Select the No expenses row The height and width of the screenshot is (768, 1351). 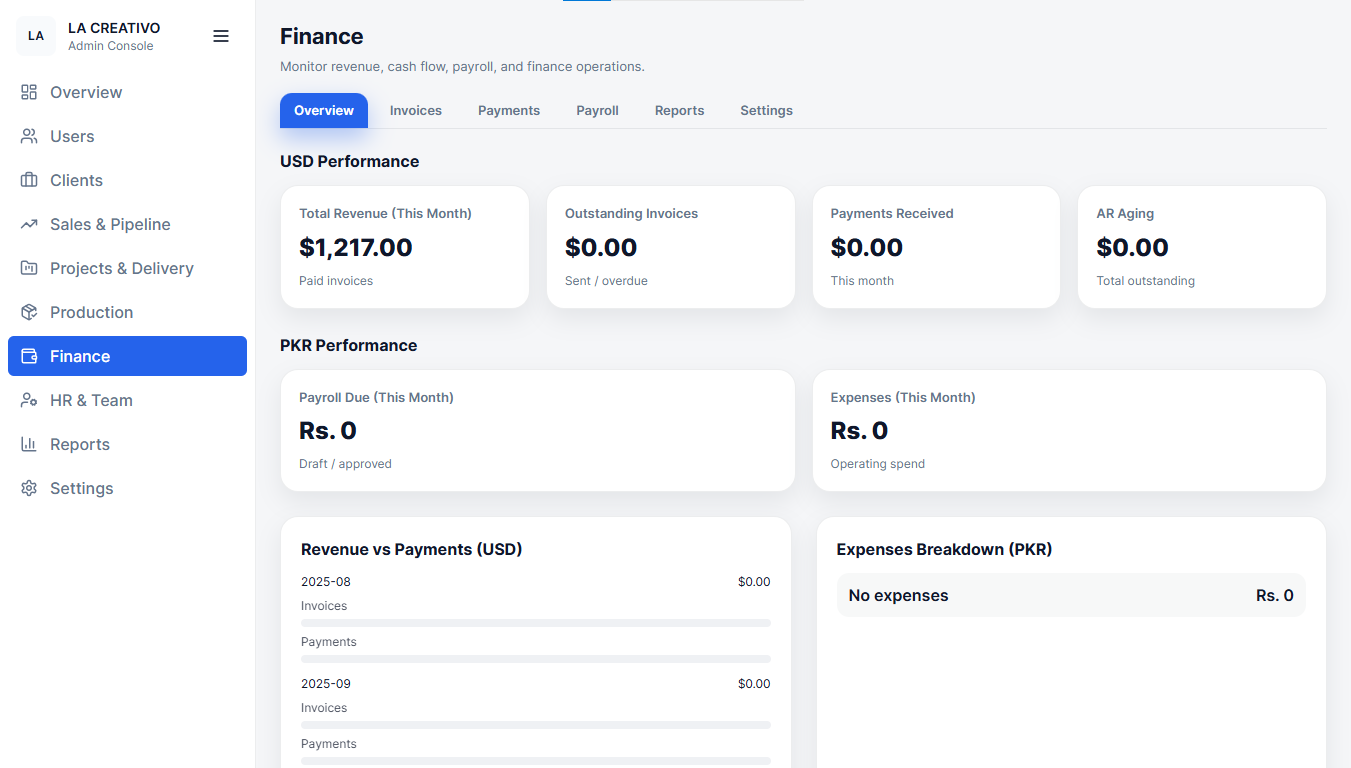coord(1070,595)
